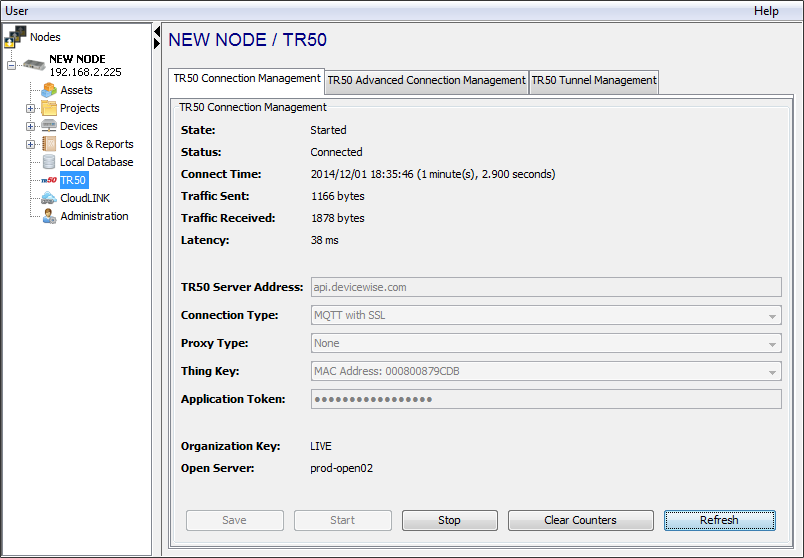Click the Stop button
The height and width of the screenshot is (558, 804).
(450, 520)
